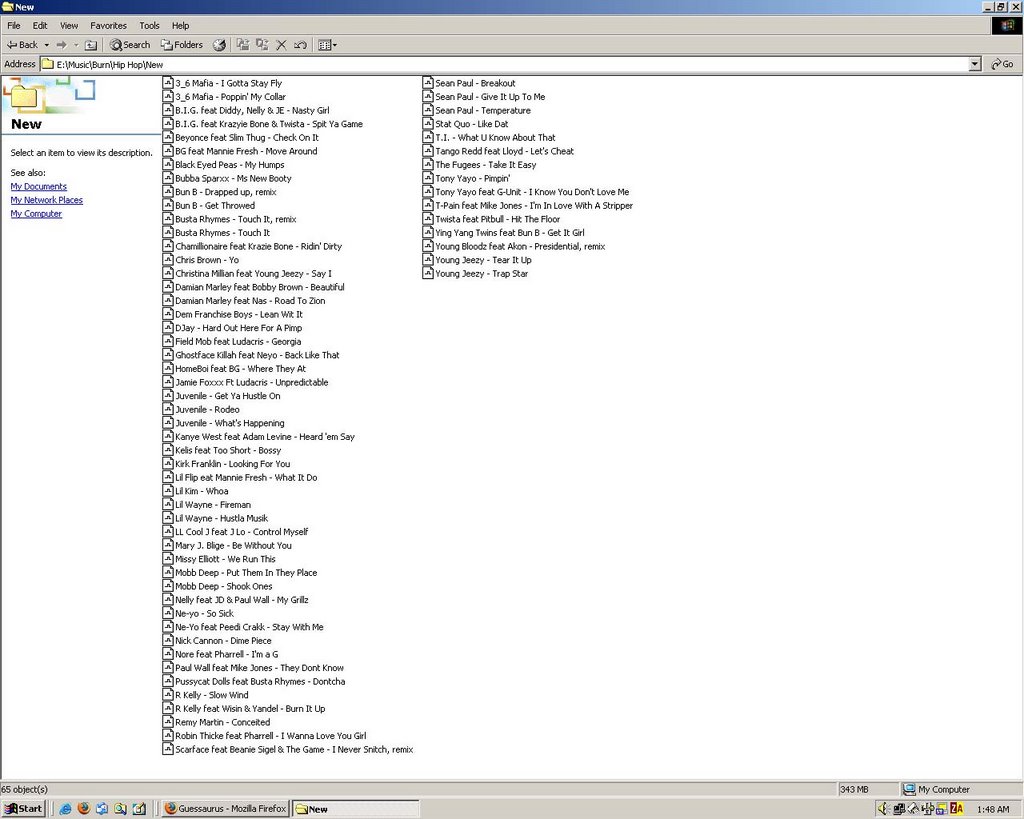Select file icon for Young Jeezy - Trap Star

click(x=428, y=273)
